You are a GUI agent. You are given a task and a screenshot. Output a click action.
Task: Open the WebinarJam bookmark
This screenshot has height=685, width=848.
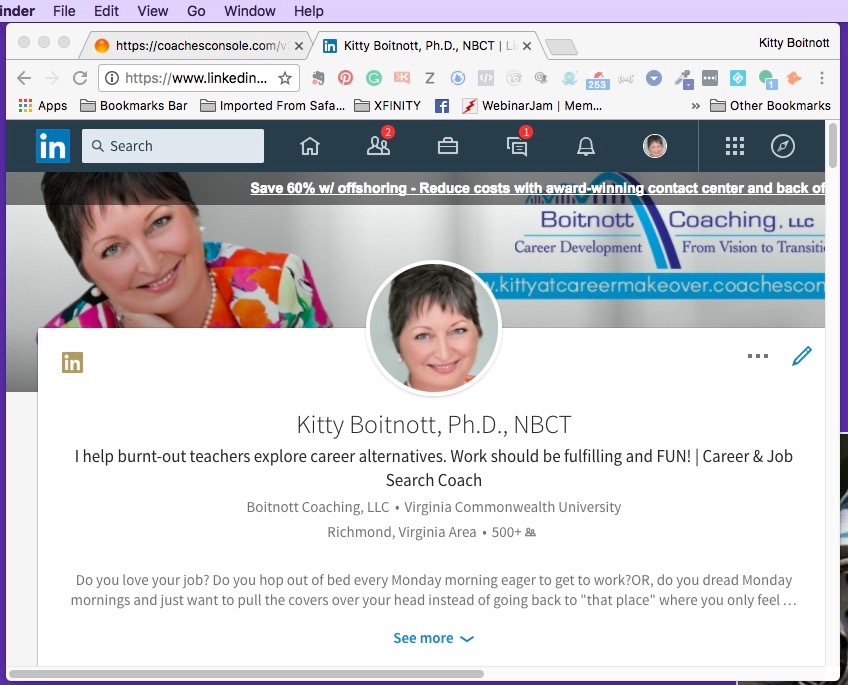(x=532, y=106)
